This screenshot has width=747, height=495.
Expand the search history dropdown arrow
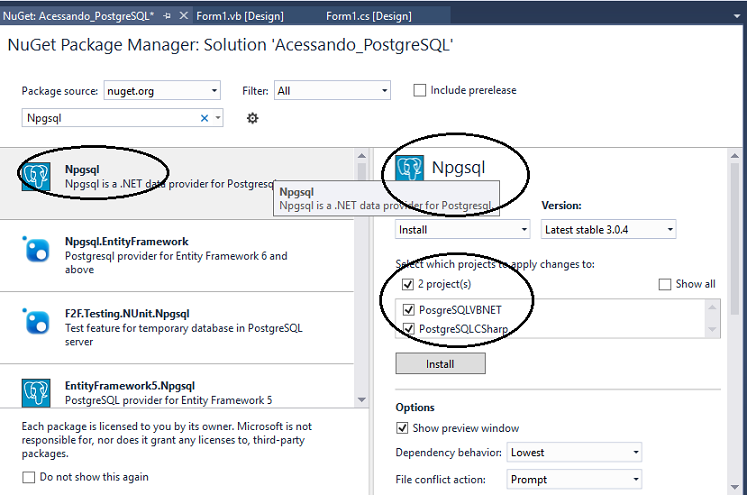218,118
